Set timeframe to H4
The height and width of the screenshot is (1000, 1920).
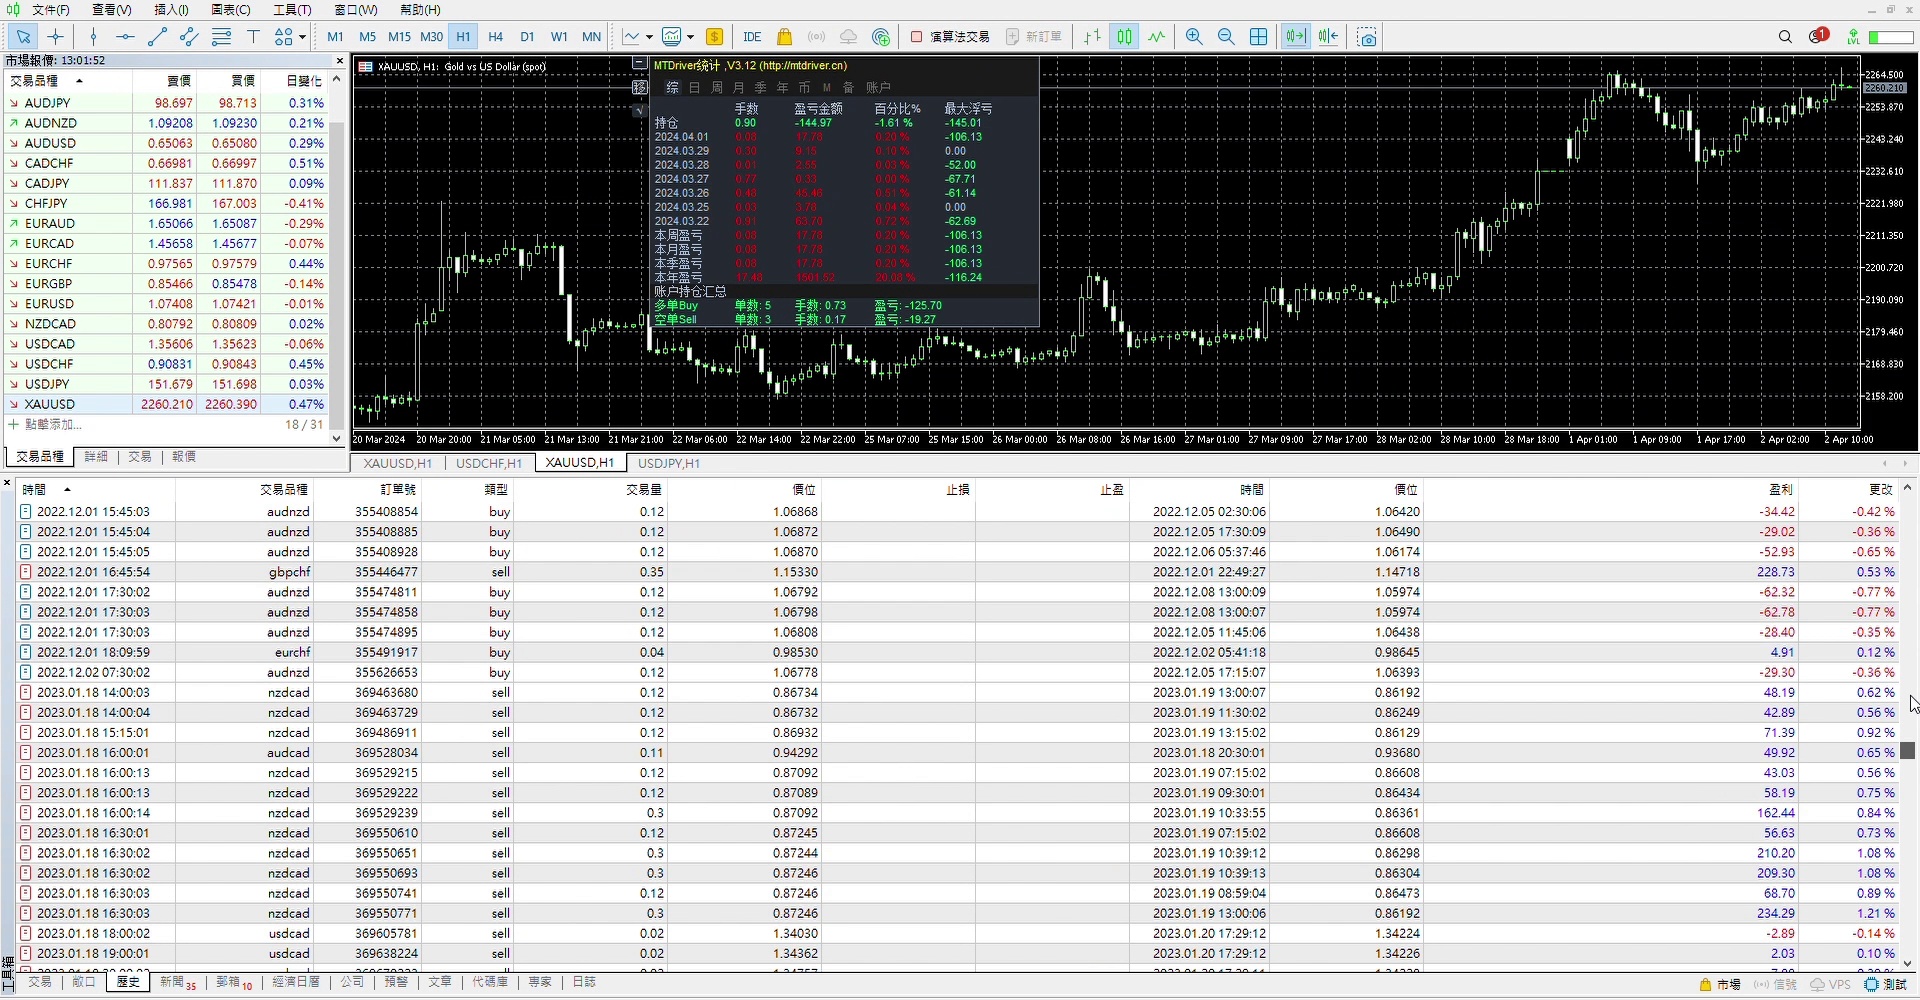click(x=495, y=37)
